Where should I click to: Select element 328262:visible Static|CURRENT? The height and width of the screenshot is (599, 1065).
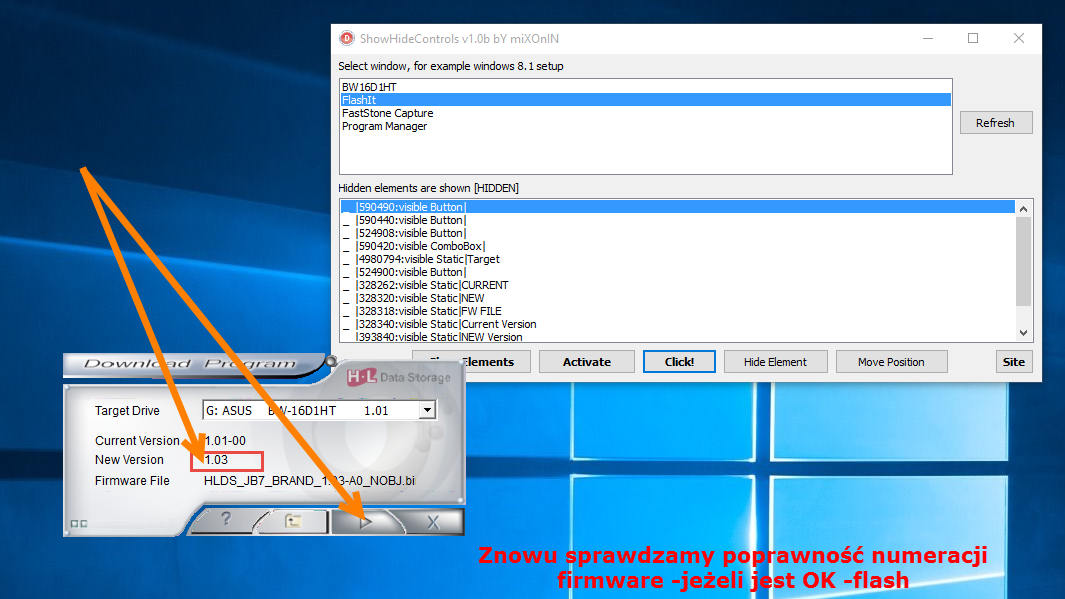(677, 285)
